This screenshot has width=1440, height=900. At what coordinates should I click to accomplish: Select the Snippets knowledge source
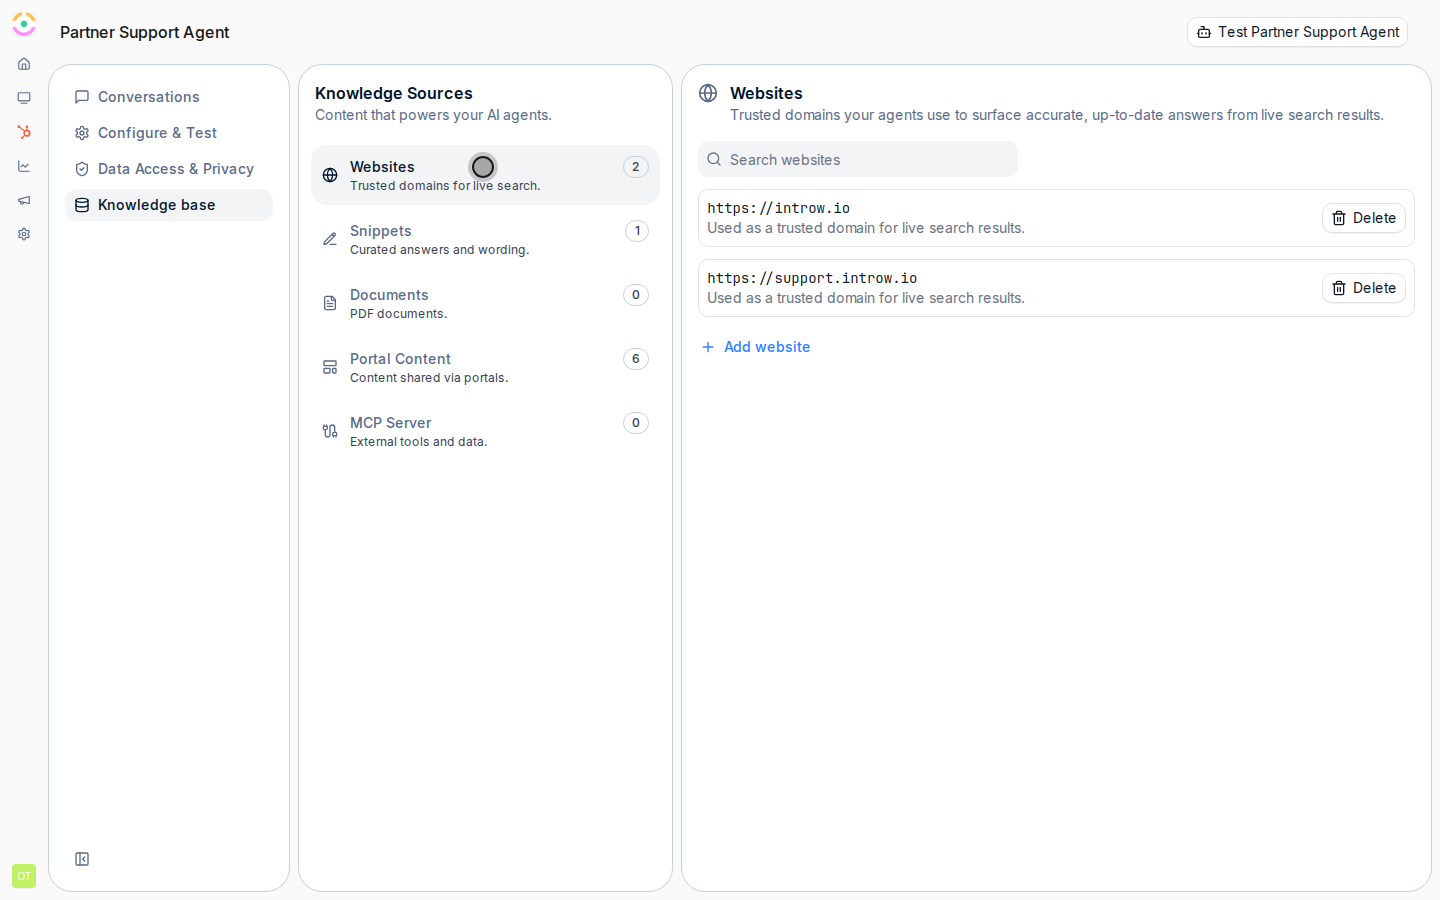pyautogui.click(x=485, y=239)
